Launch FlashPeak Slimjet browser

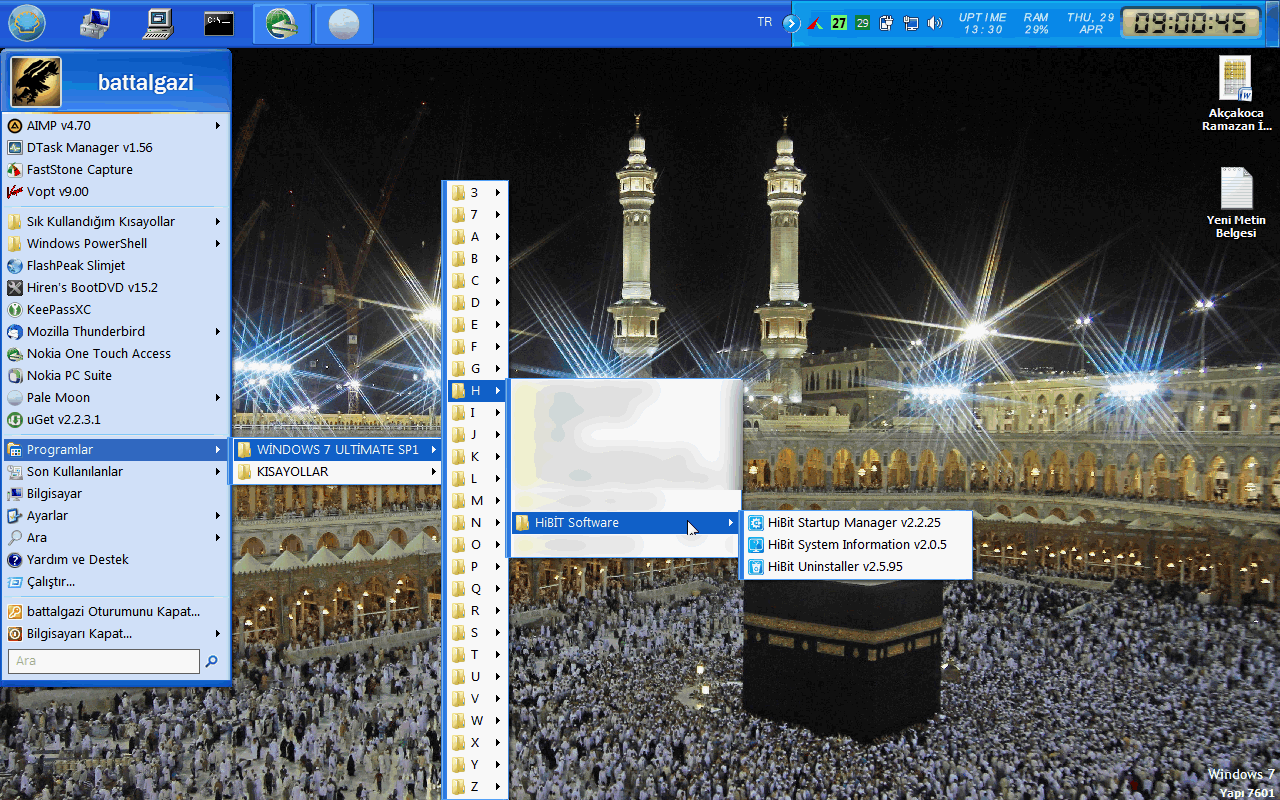point(116,266)
